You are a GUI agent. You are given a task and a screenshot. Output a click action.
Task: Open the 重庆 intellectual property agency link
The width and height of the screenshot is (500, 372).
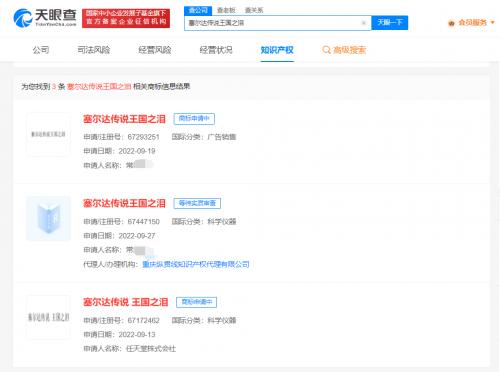click(196, 264)
